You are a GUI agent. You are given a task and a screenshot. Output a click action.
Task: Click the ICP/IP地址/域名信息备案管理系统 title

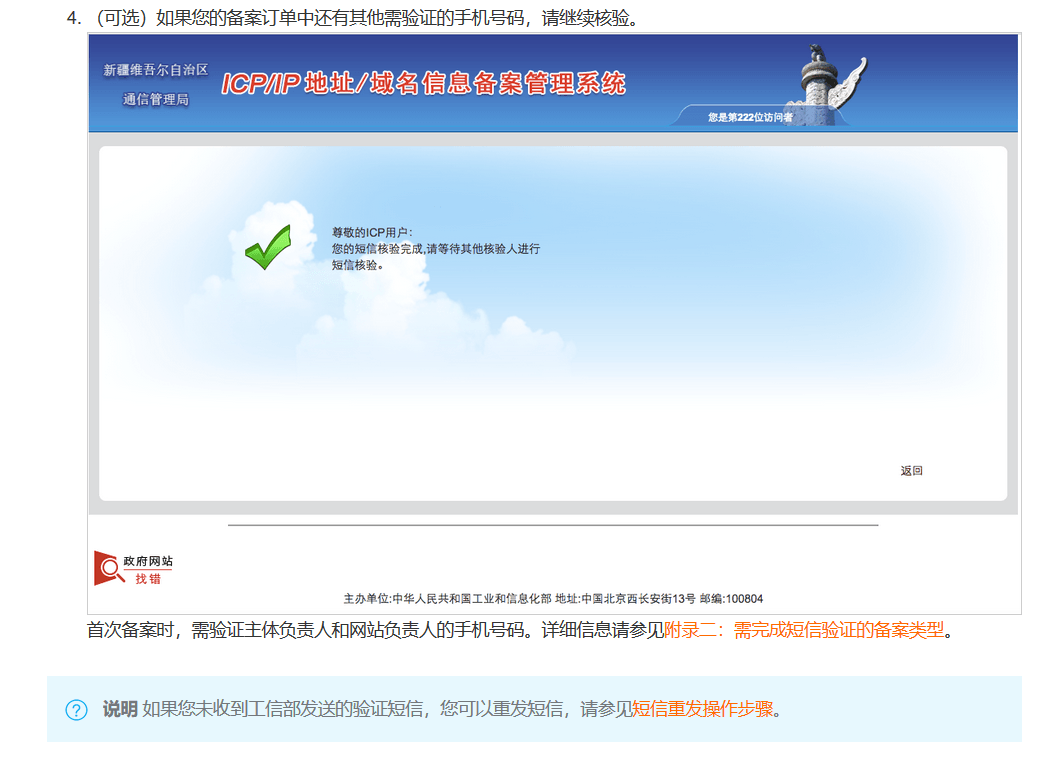[423, 83]
